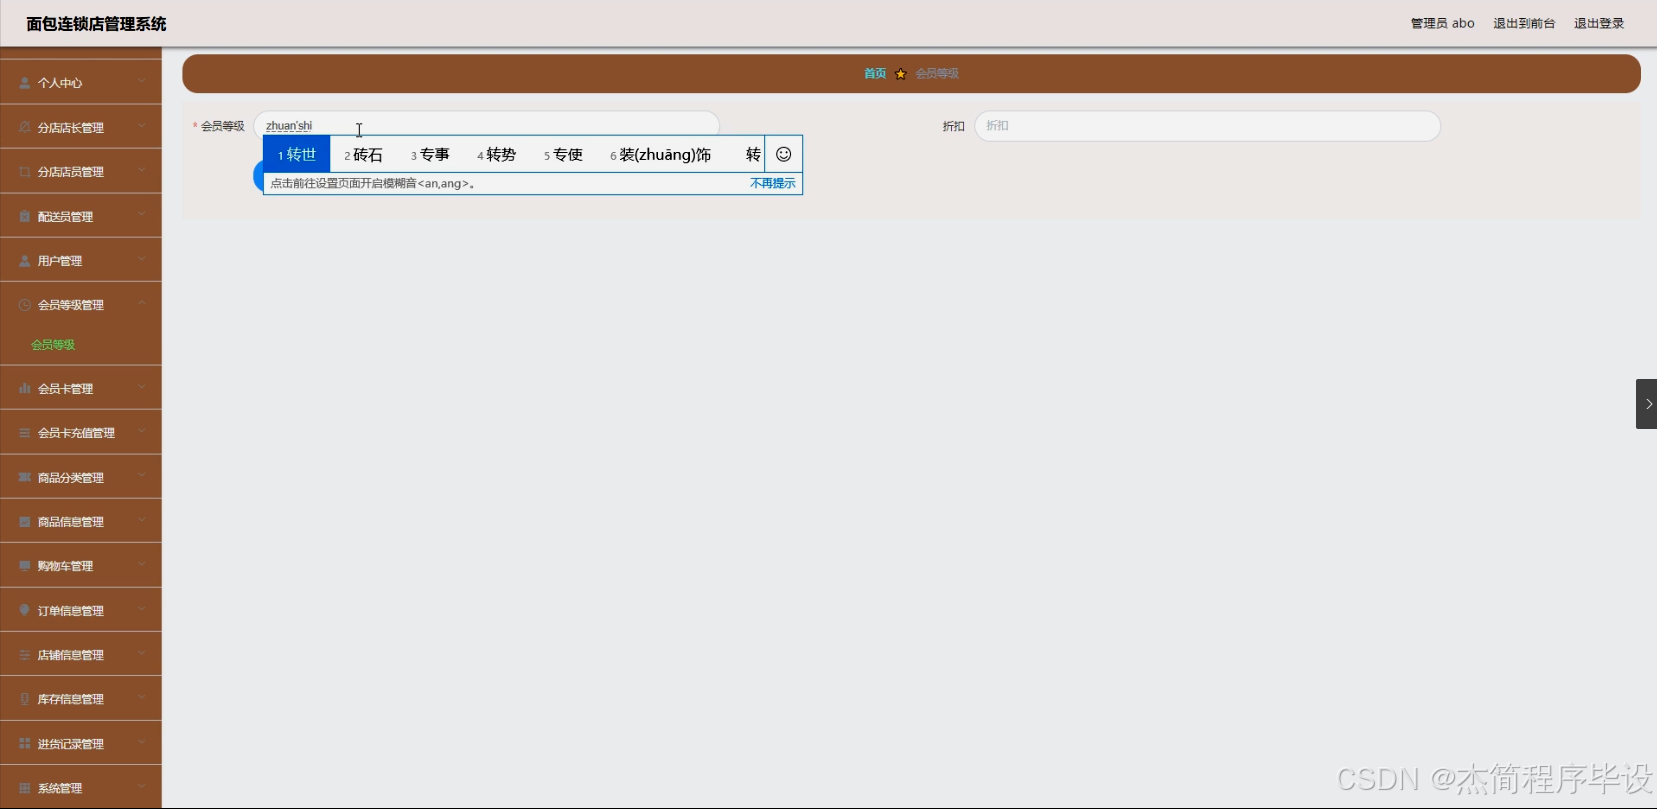
Task: Choose IME candidate 转势
Action: (x=496, y=155)
